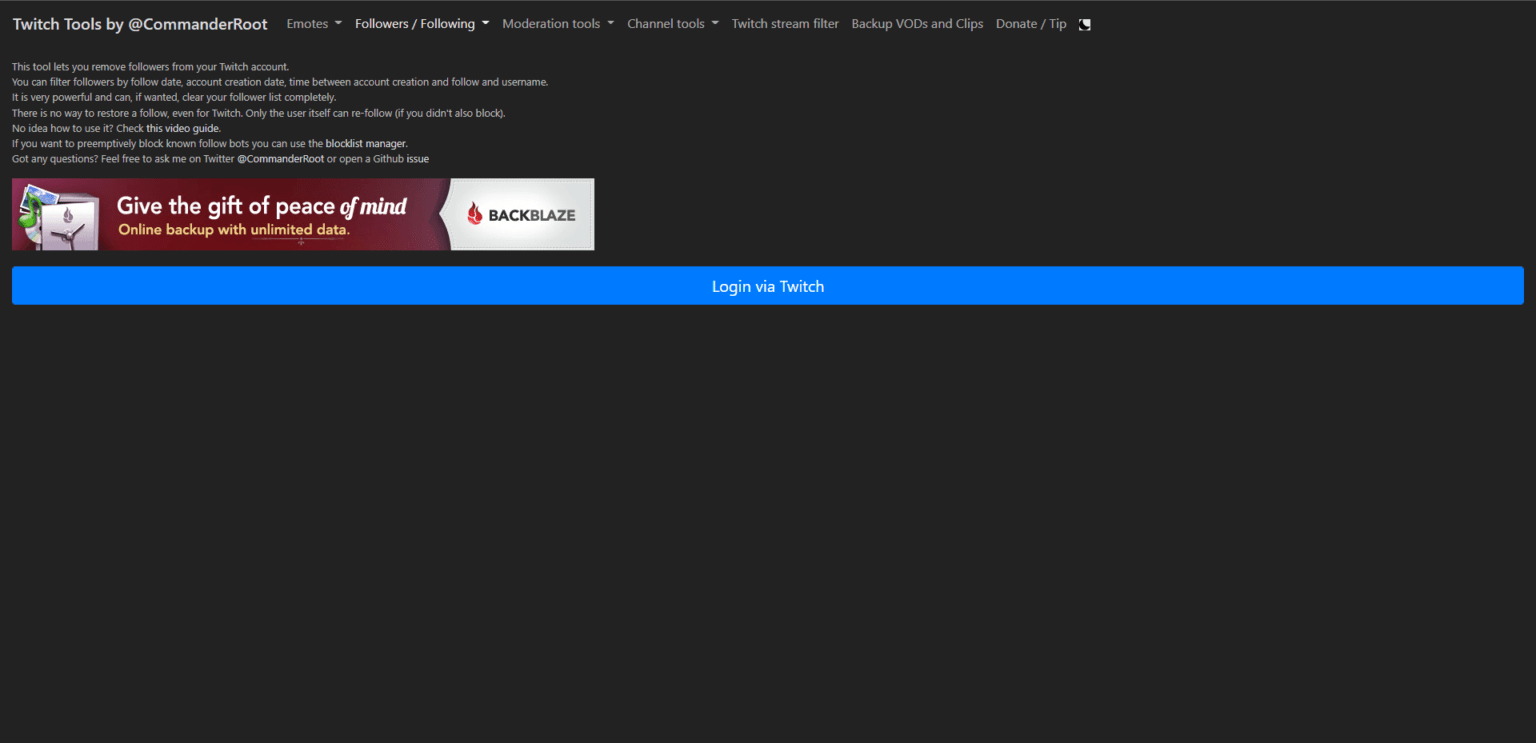1536x743 pixels.
Task: Click the "Give the gift of peace" banner headline
Action: 261,207
